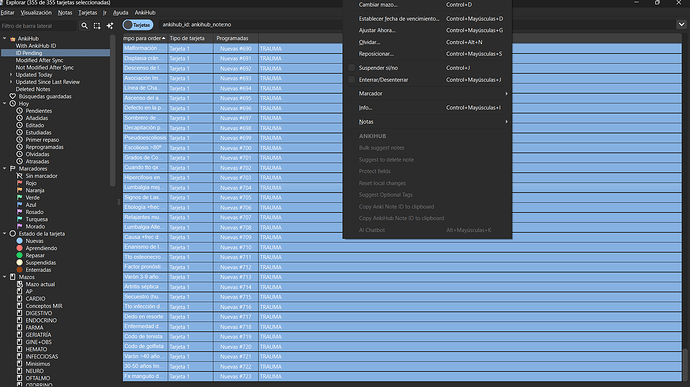The image size is (690, 387).
Task: Collapse the Estado de la tarjeta section
Action: tap(4, 233)
